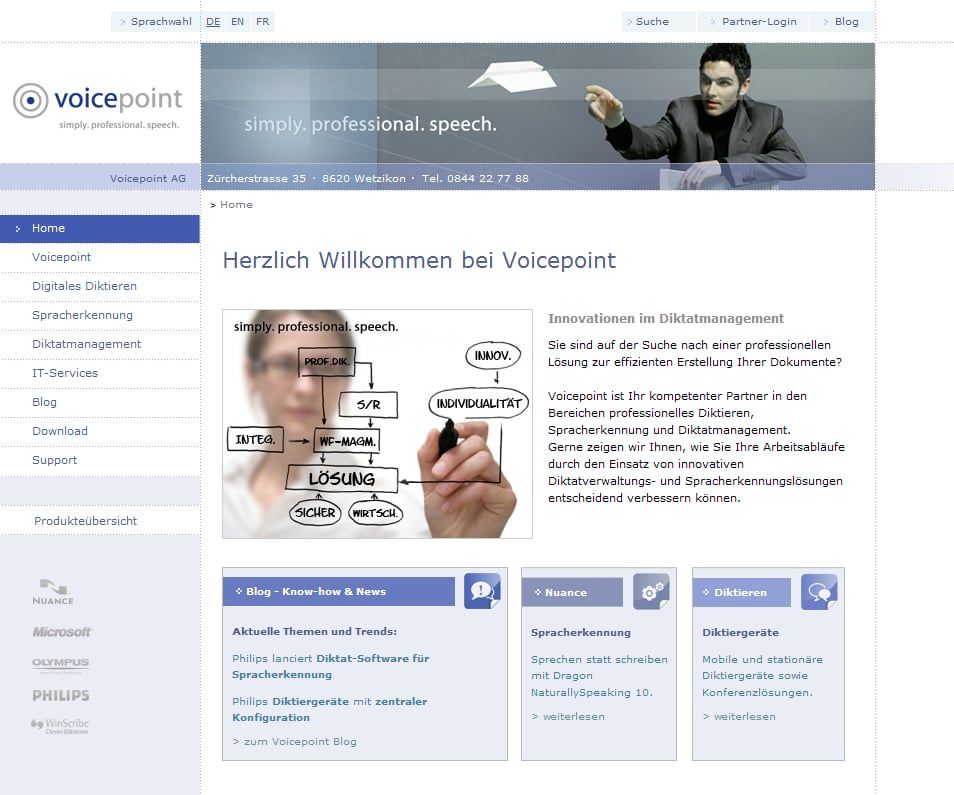Click the whiteboard diagram image
Screen dimensions: 954x795
point(377,424)
